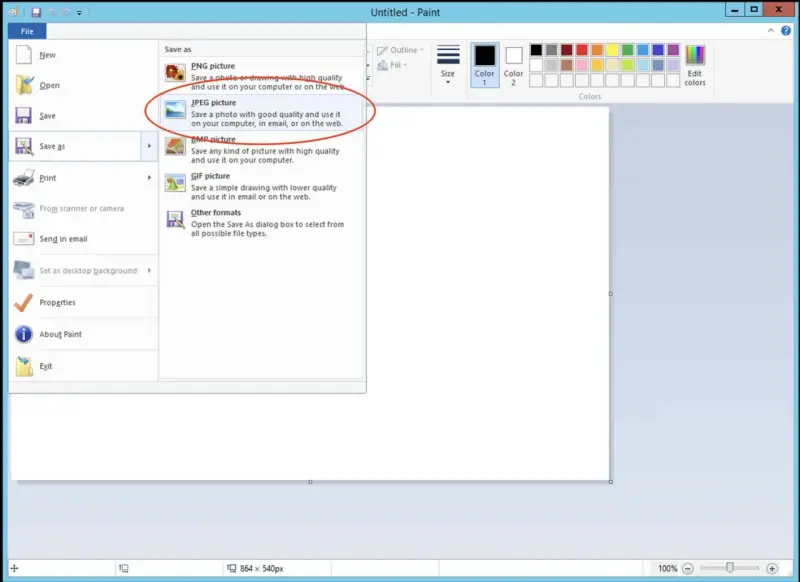Close the File tab menu
The height and width of the screenshot is (582, 800).
(x=27, y=31)
